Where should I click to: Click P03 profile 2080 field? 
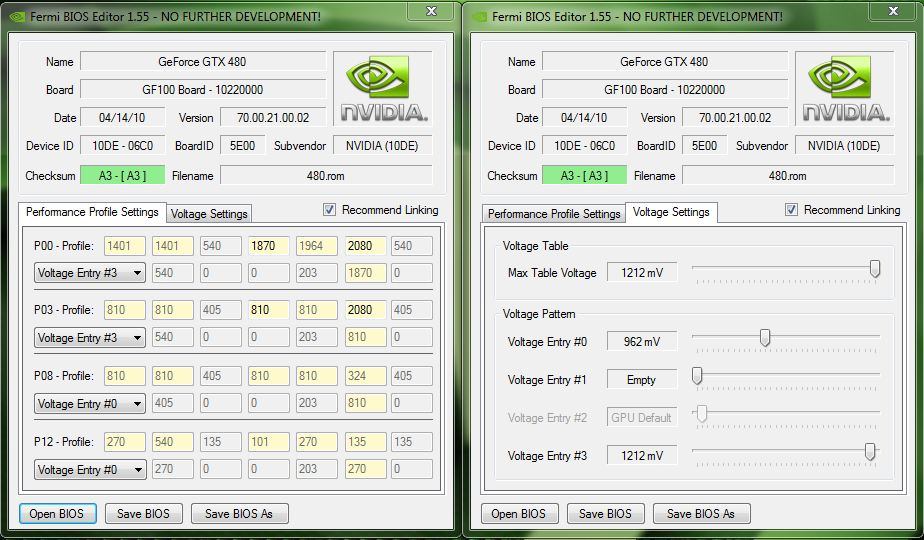(x=365, y=309)
